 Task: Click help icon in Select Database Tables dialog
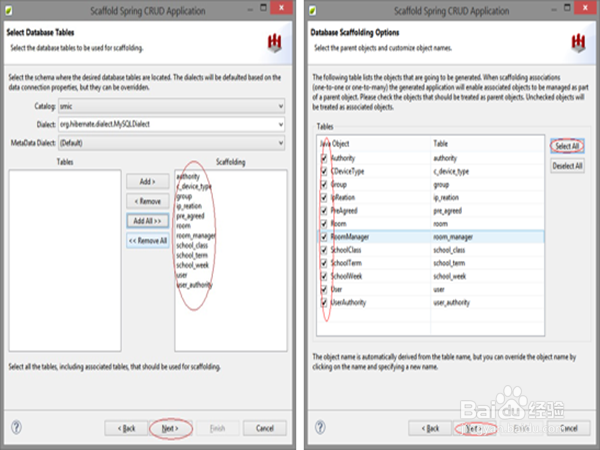[x=16, y=427]
